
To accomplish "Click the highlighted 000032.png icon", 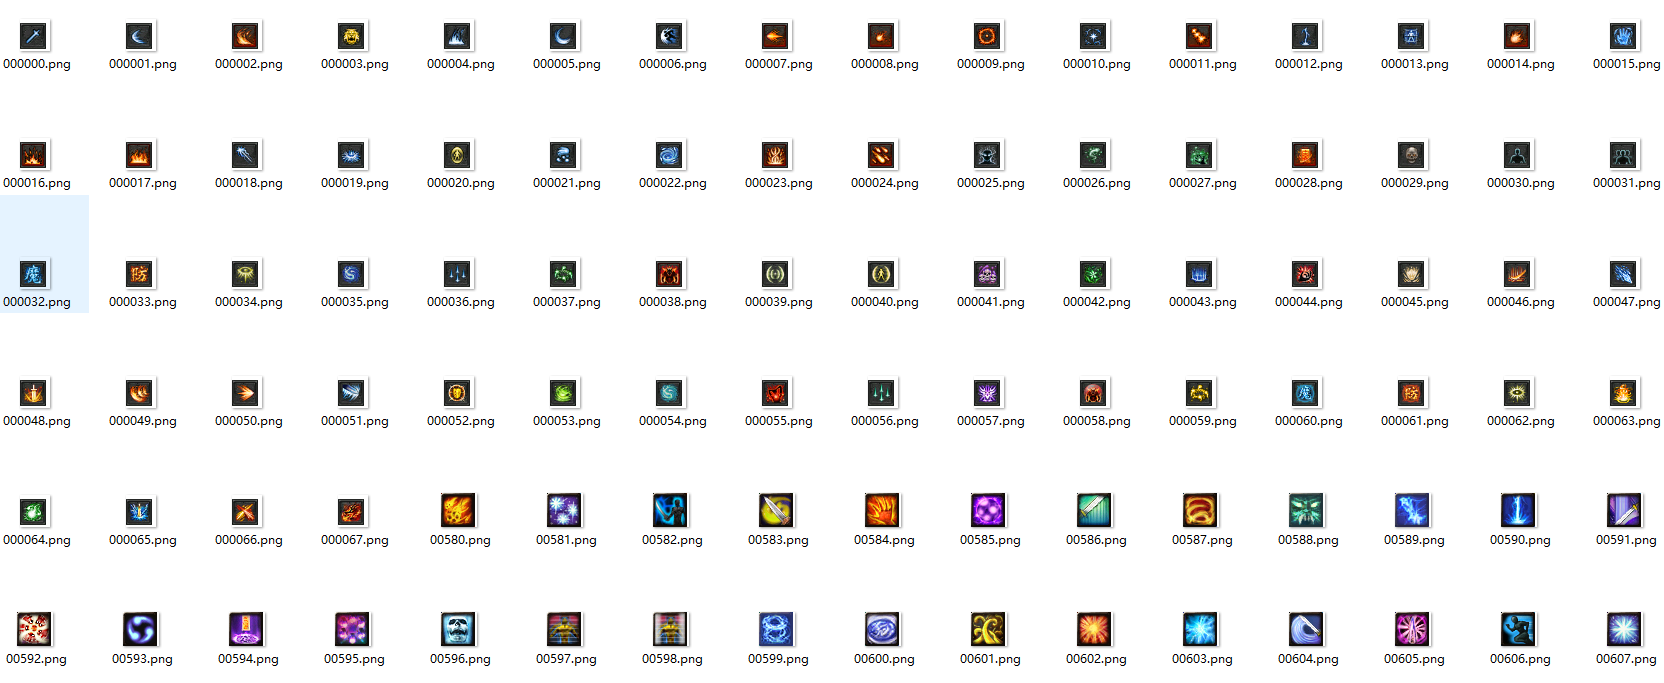I will (34, 275).
